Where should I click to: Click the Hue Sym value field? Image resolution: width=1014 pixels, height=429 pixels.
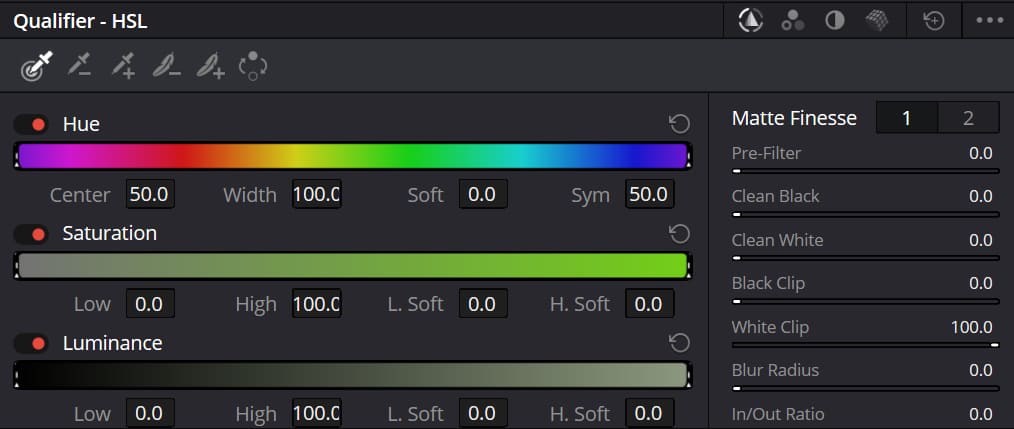[x=649, y=195]
